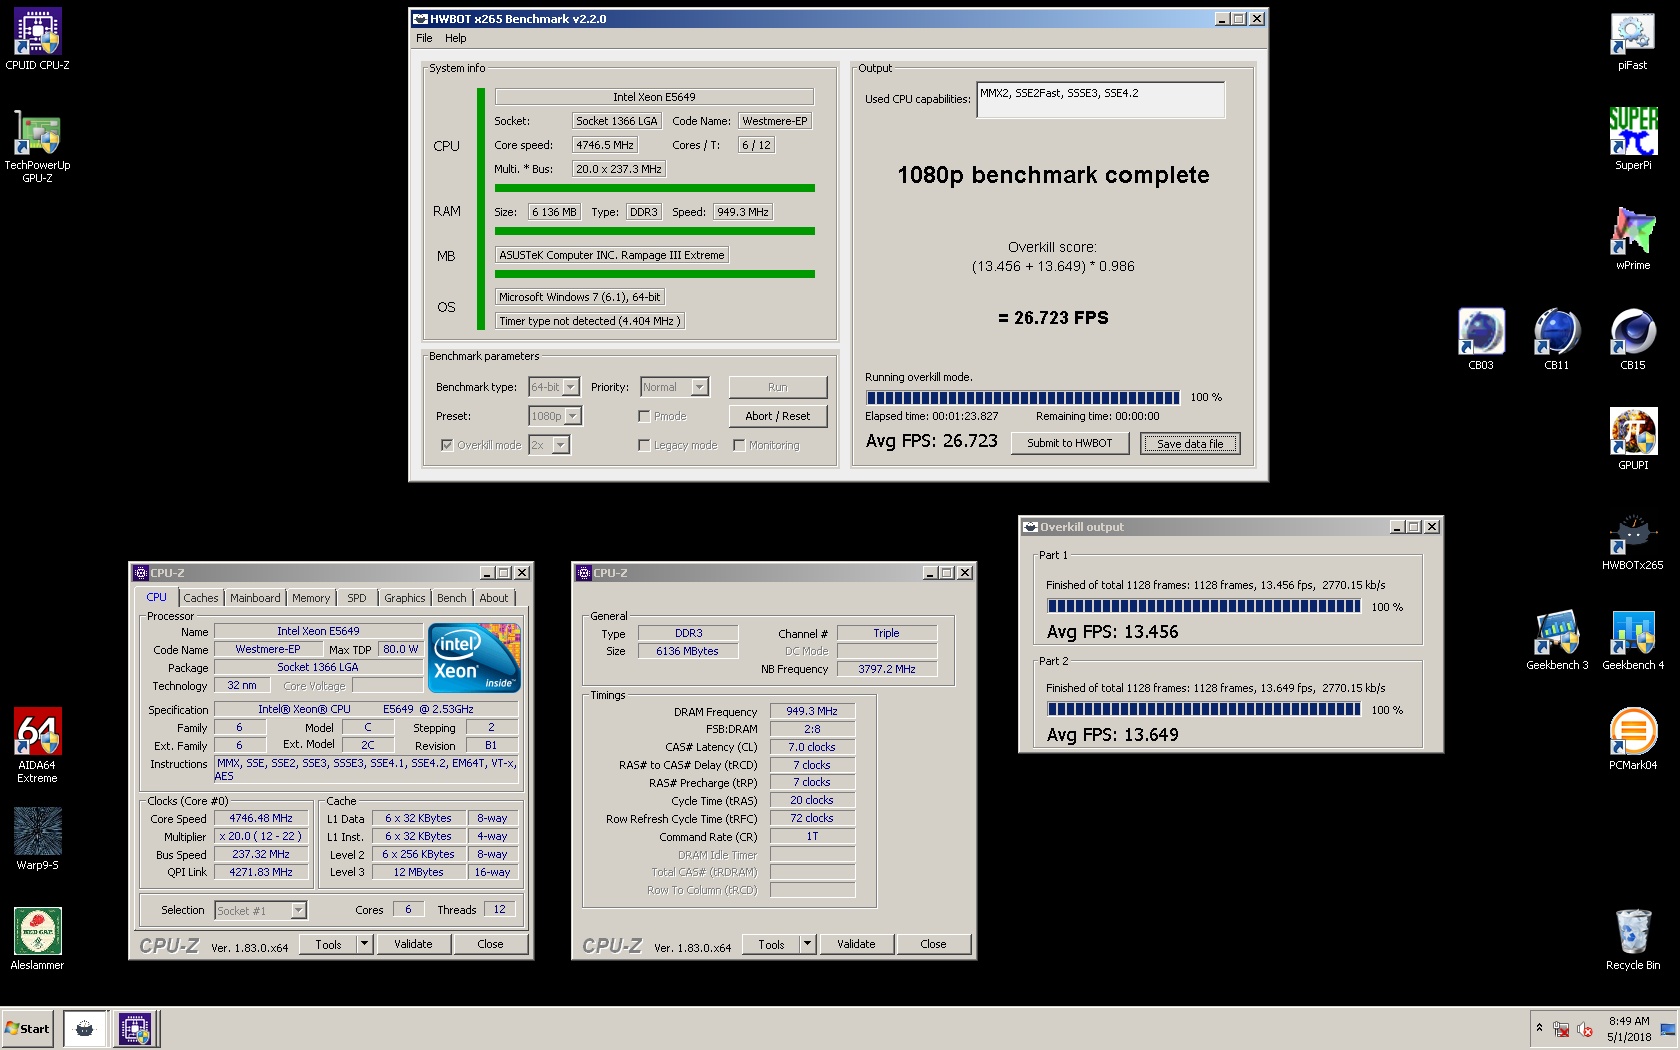Open the Help menu in HWBOT x265
This screenshot has height=1050, width=1680.
456,38
